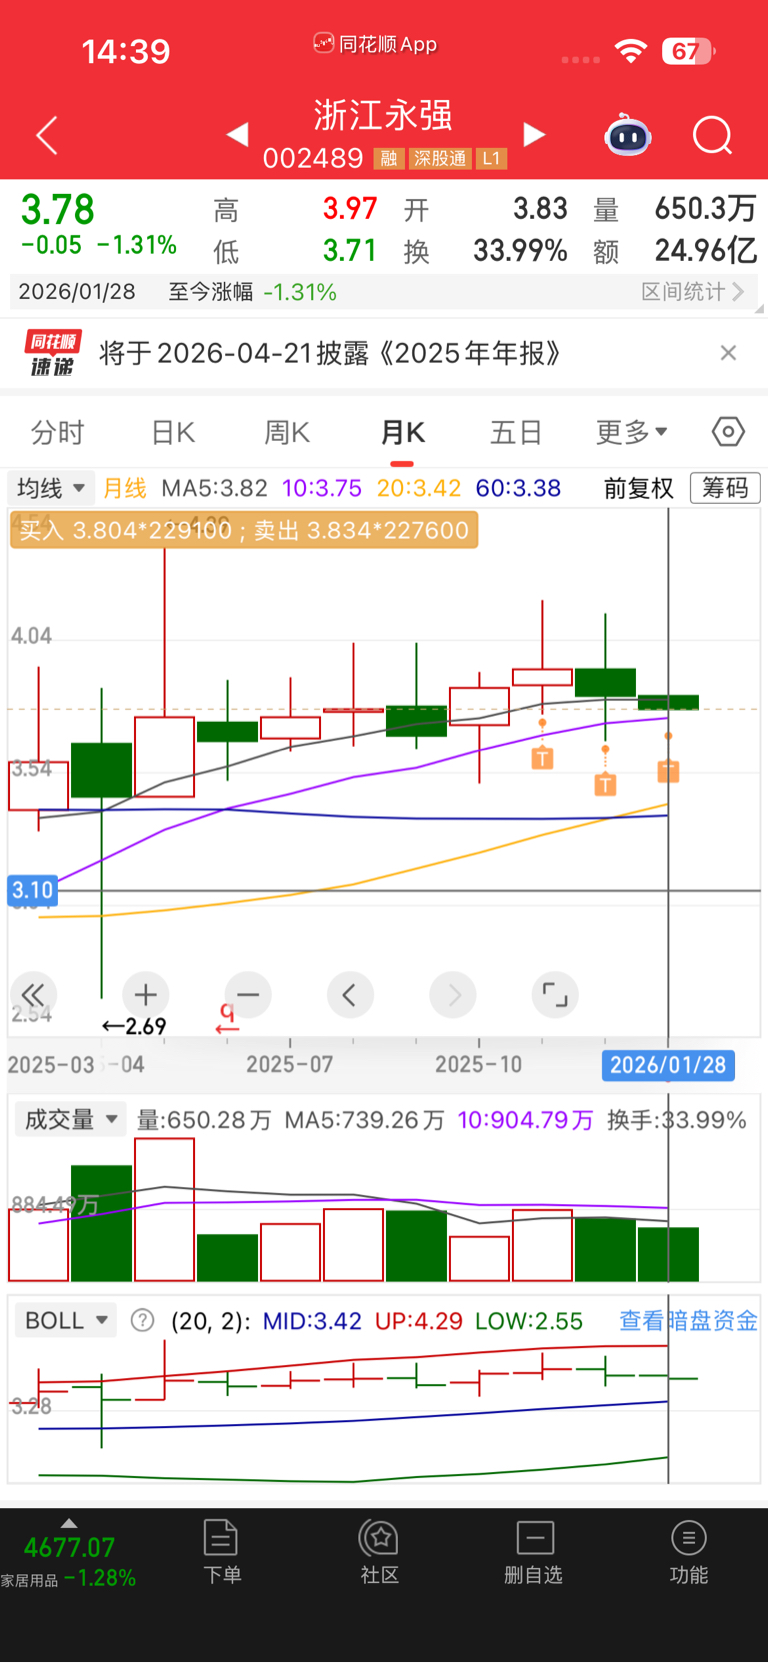The width and height of the screenshot is (768, 1663).
Task: Tap the UP:4.29 BOLL value
Action: (419, 1321)
